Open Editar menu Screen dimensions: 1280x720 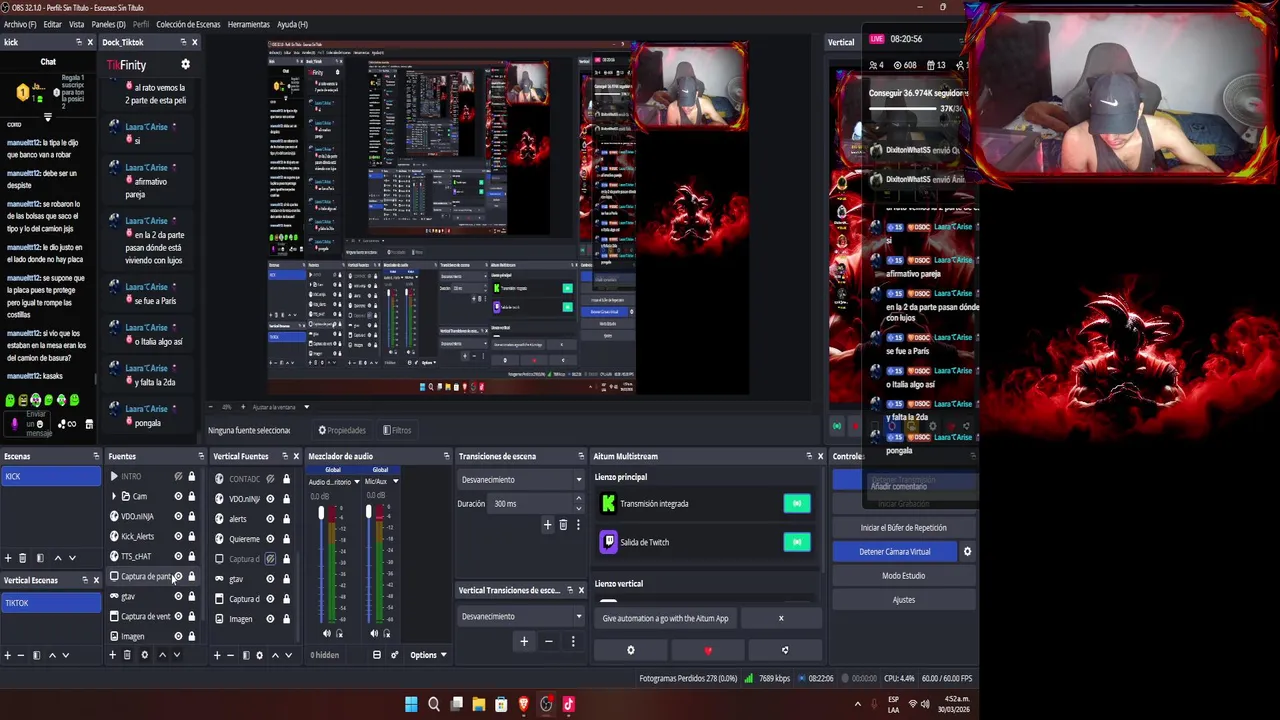tap(52, 24)
